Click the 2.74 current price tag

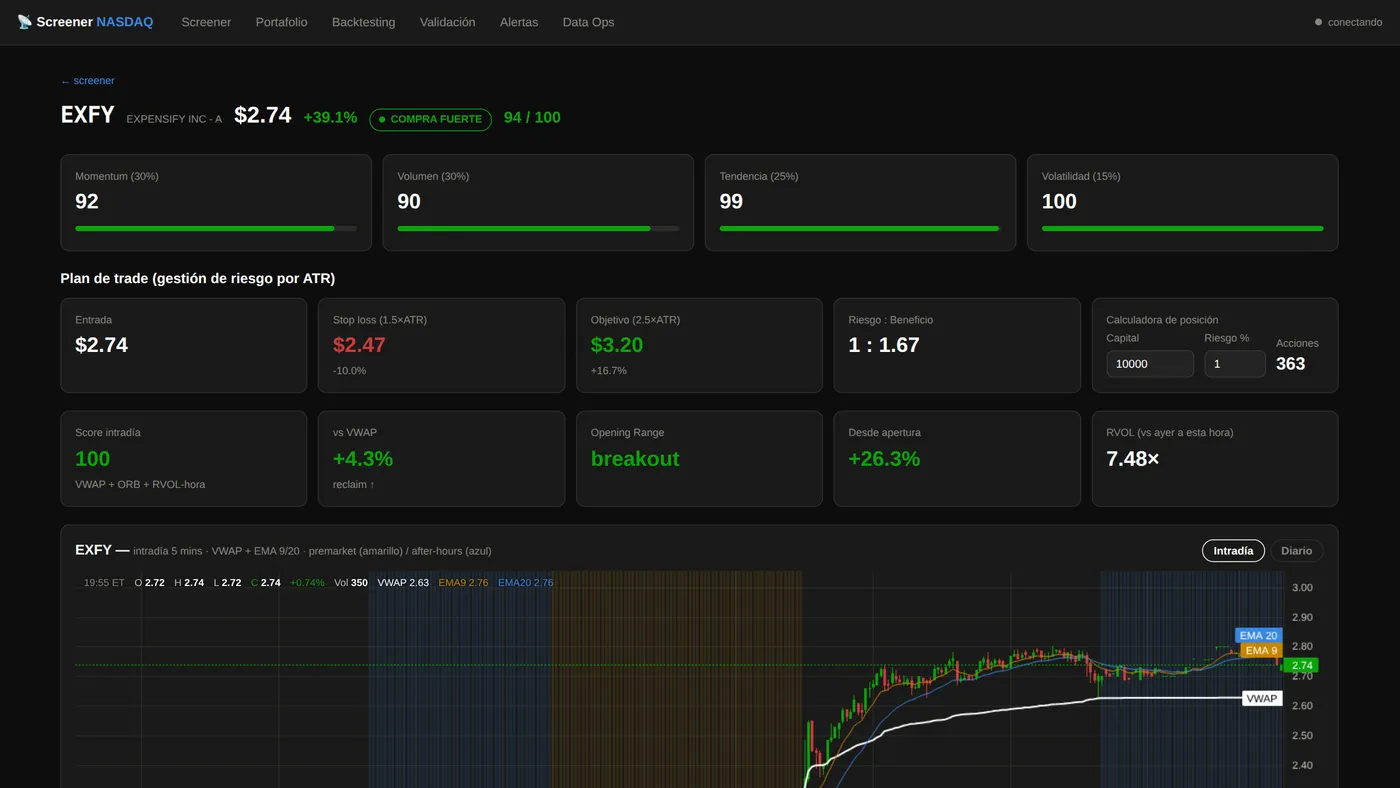[x=1302, y=665]
